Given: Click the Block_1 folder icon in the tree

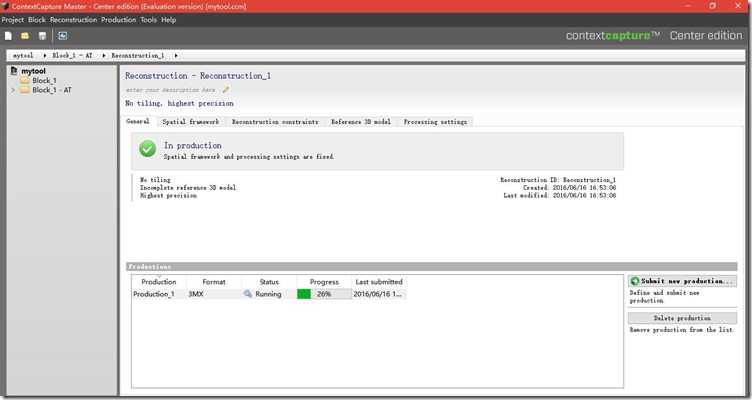Looking at the screenshot, I should 25,81.
